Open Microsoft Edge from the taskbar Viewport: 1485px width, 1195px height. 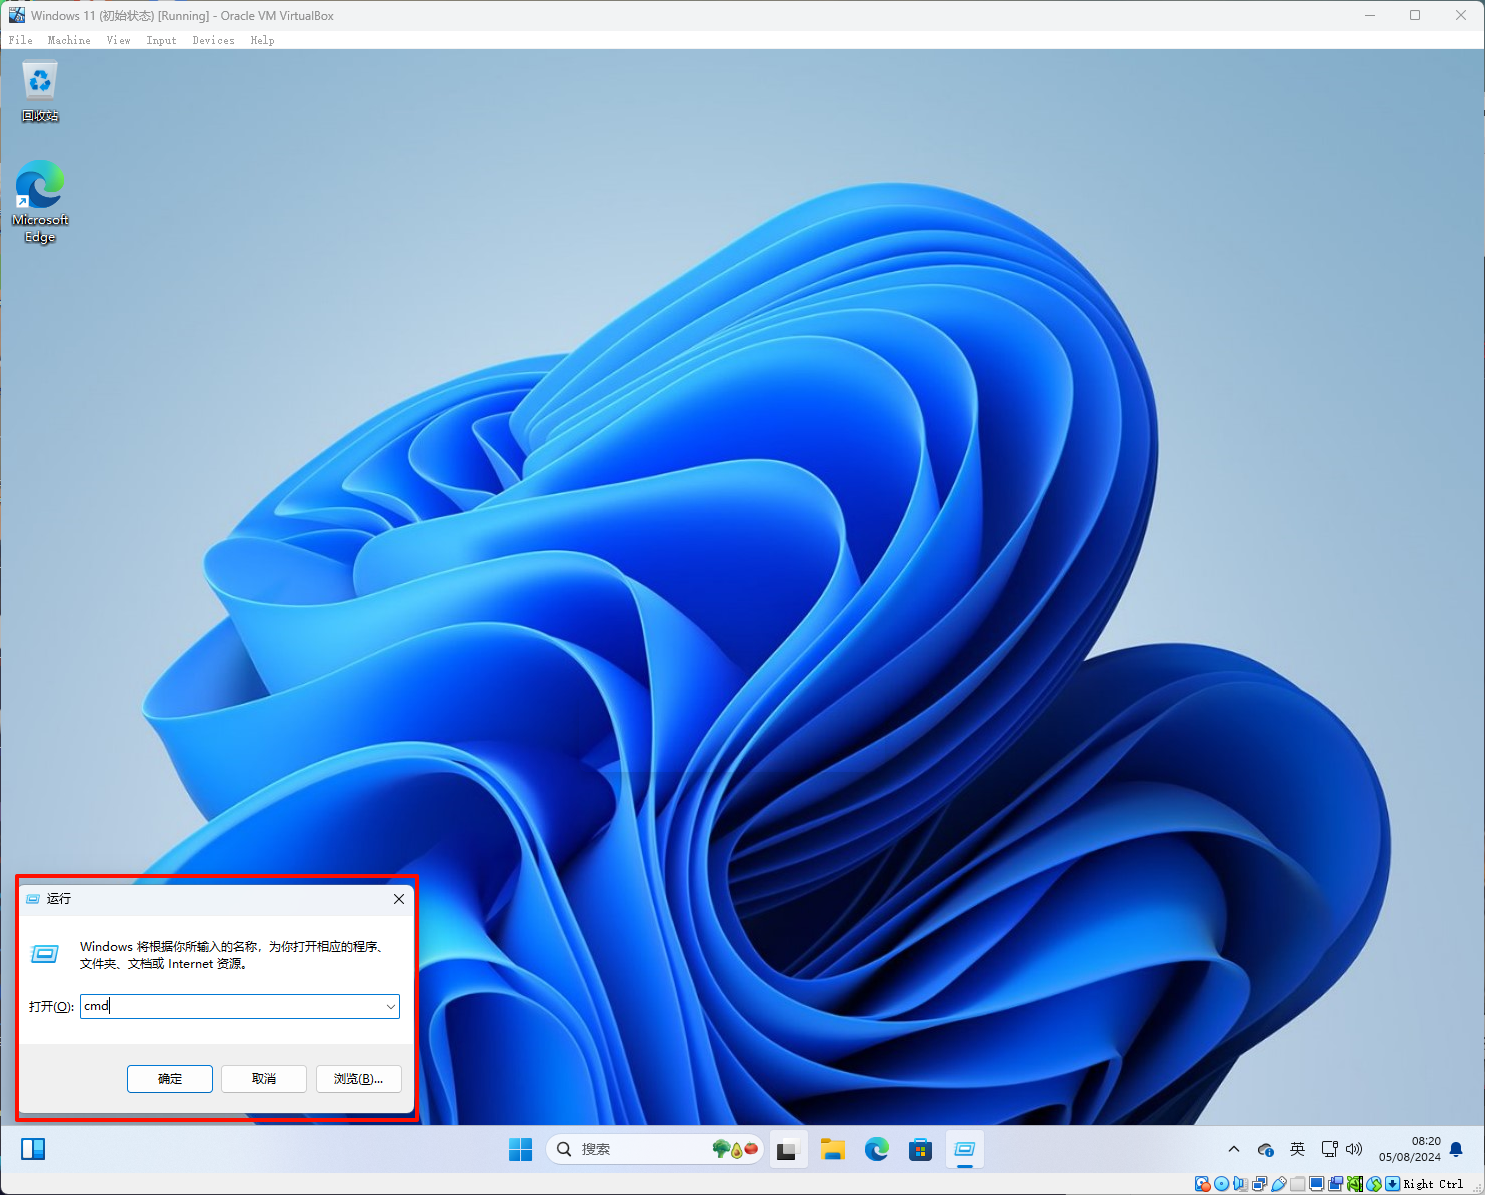(x=877, y=1149)
